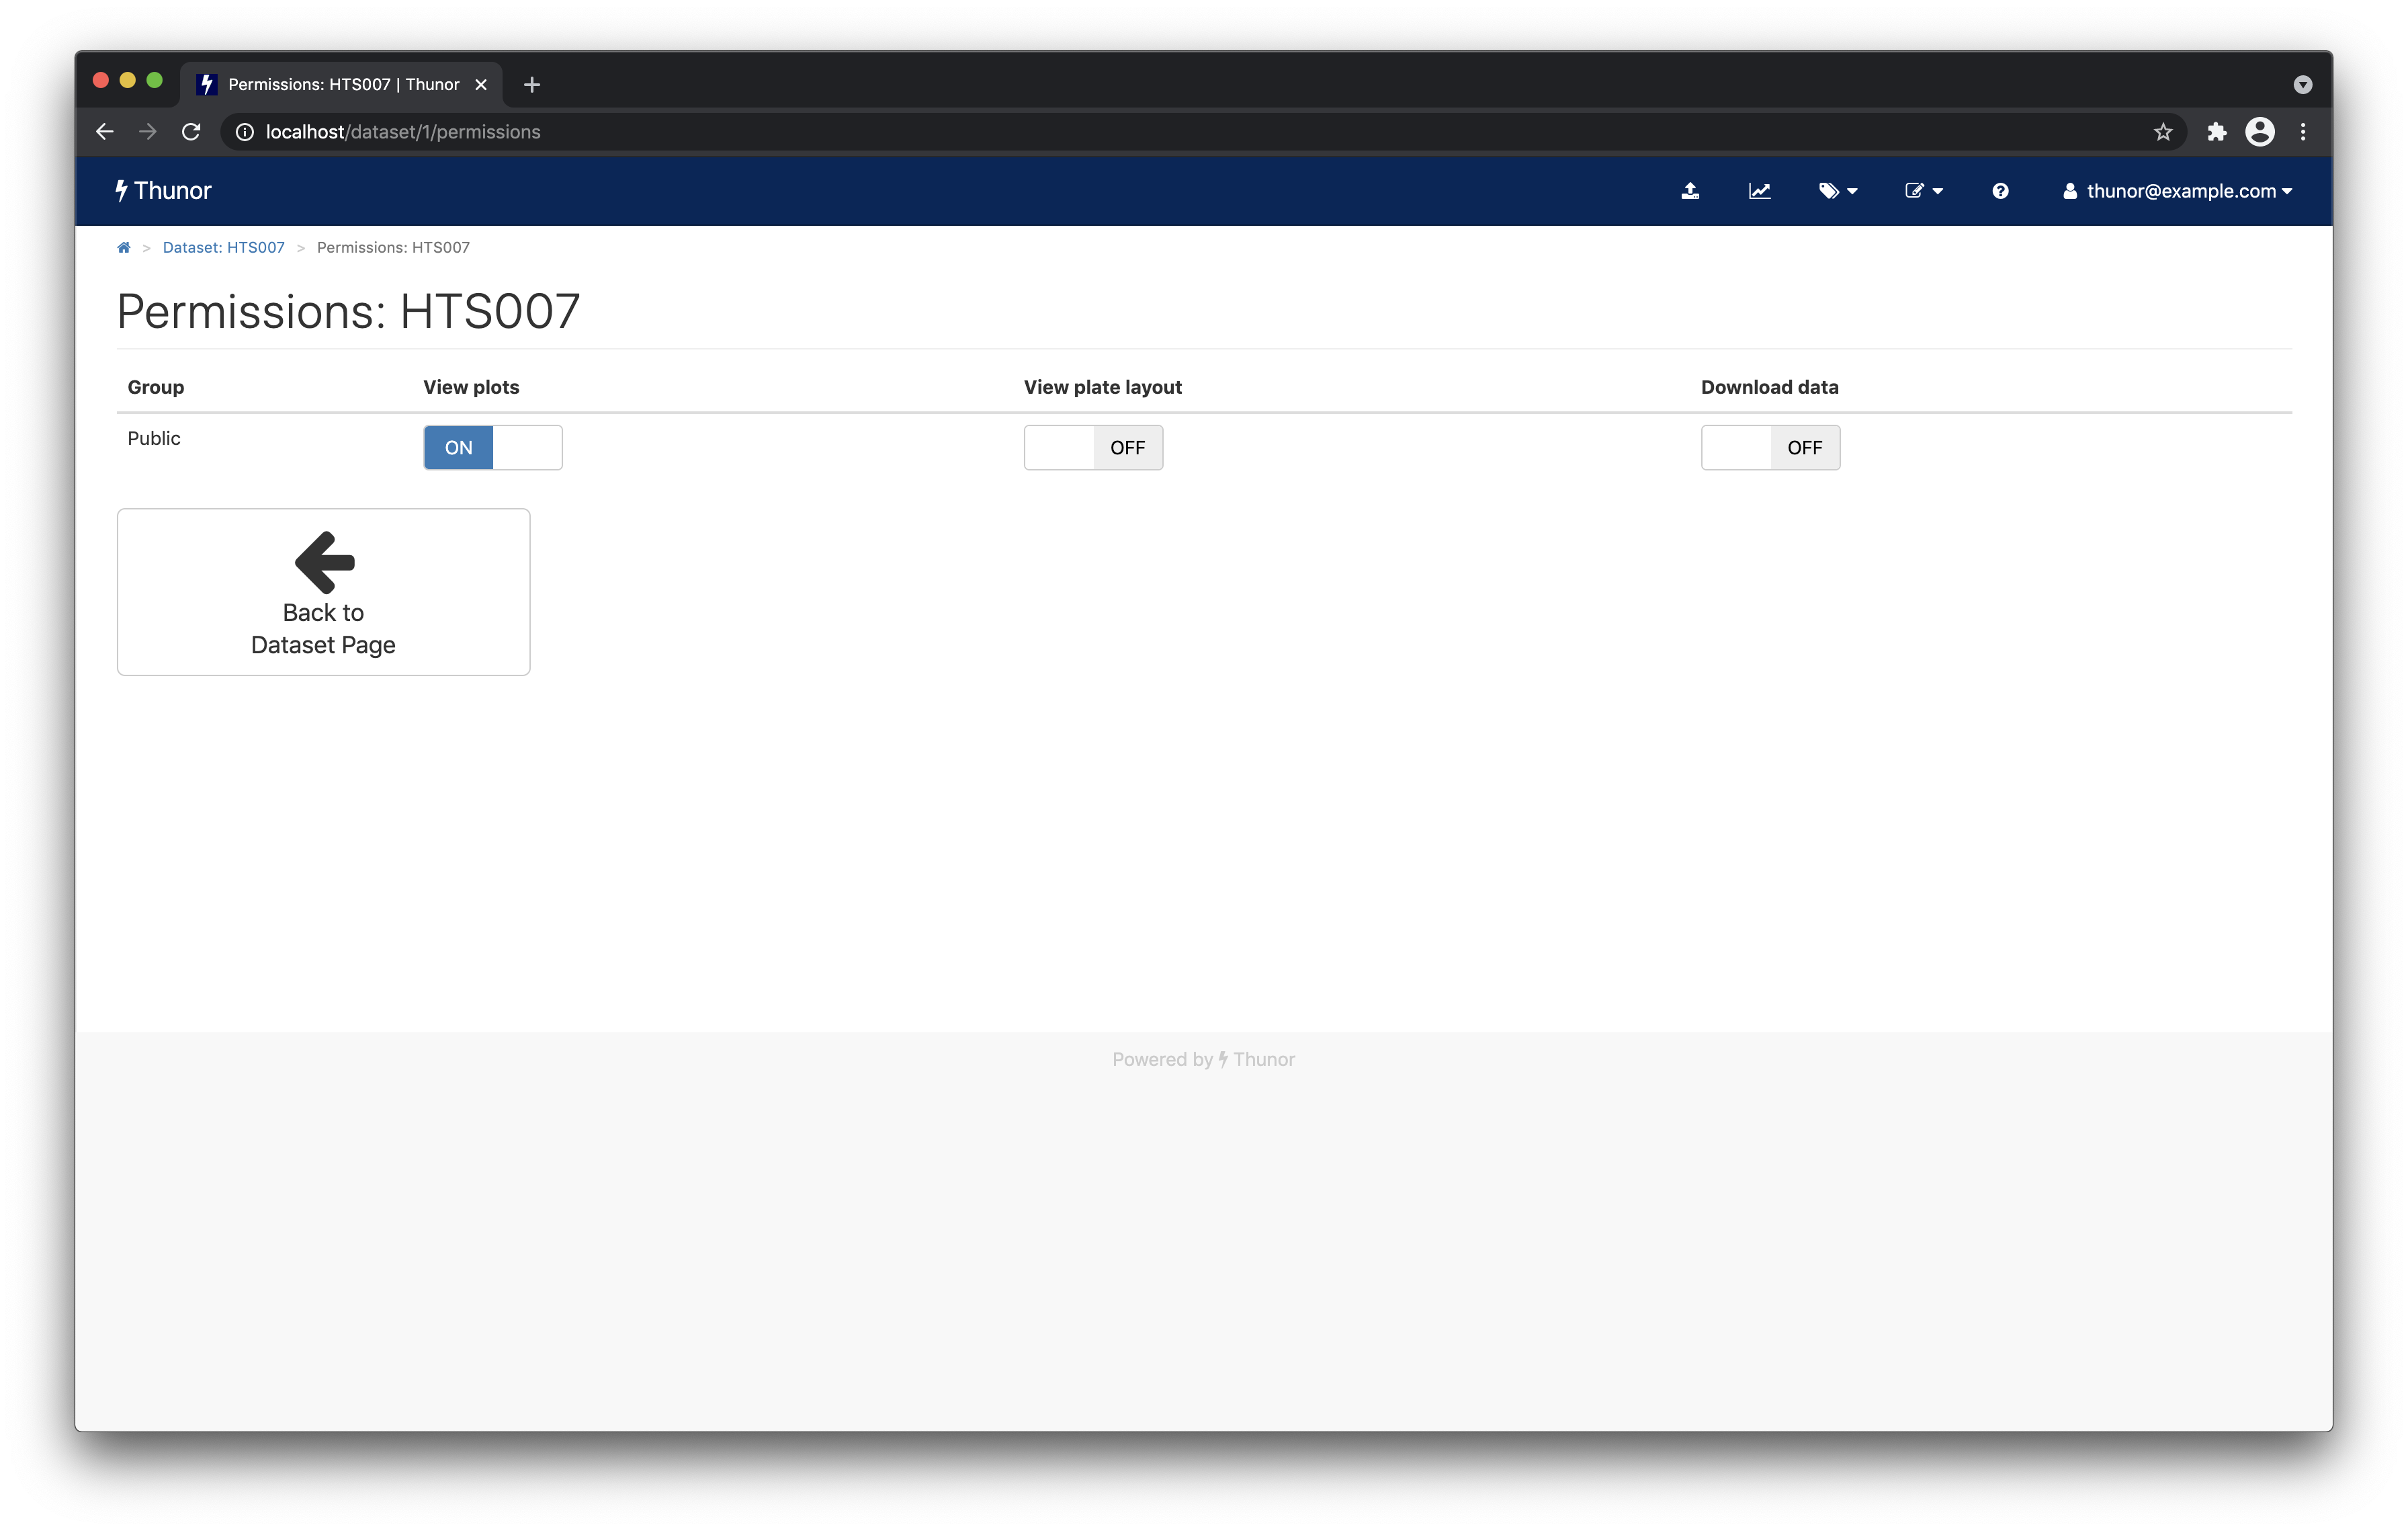Click the home breadcrumb icon

click(x=124, y=247)
